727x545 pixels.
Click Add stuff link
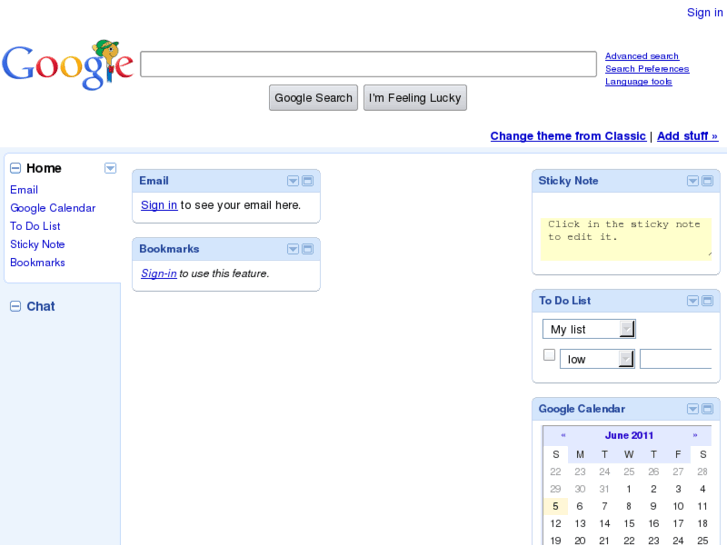tap(688, 136)
